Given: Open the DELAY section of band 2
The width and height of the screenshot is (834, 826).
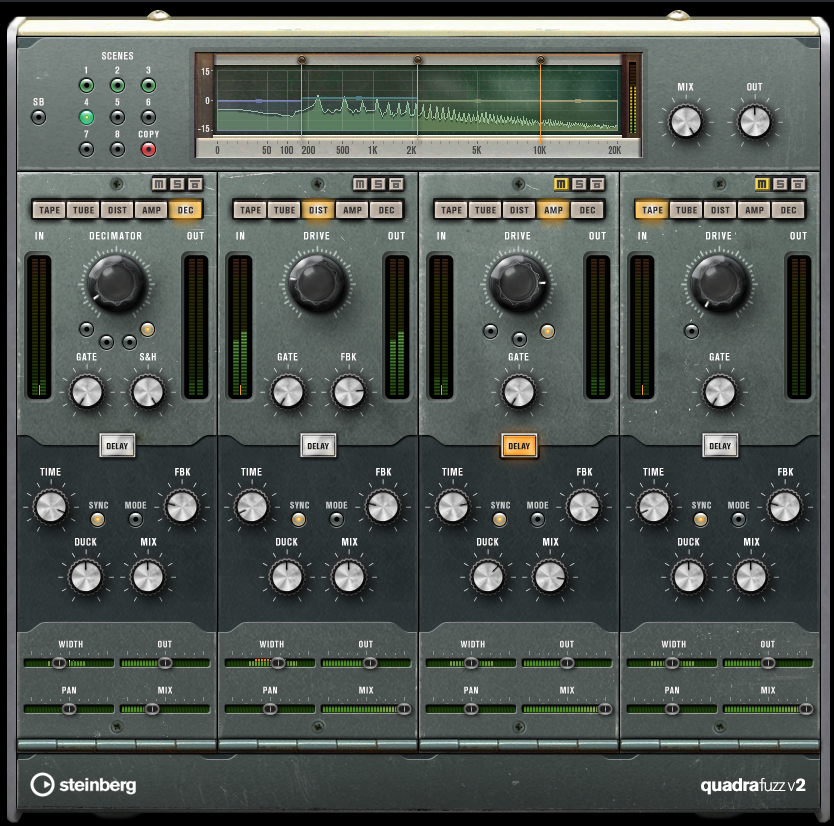Looking at the screenshot, I should coord(318,446).
